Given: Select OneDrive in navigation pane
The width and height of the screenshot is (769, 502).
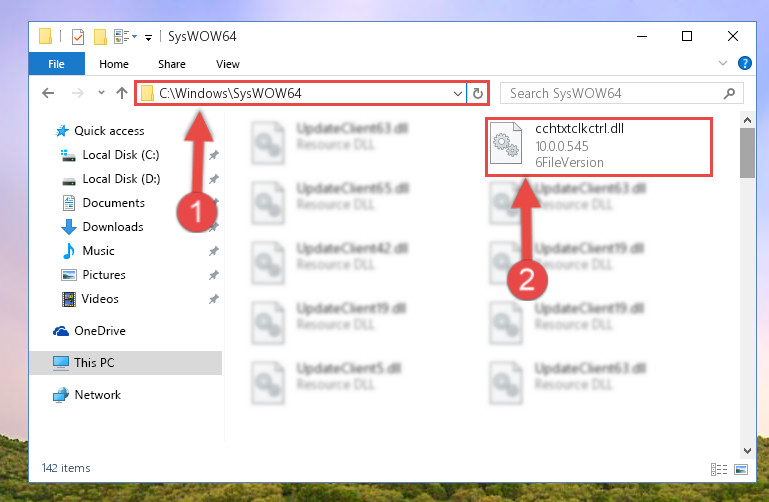Looking at the screenshot, I should 100,331.
